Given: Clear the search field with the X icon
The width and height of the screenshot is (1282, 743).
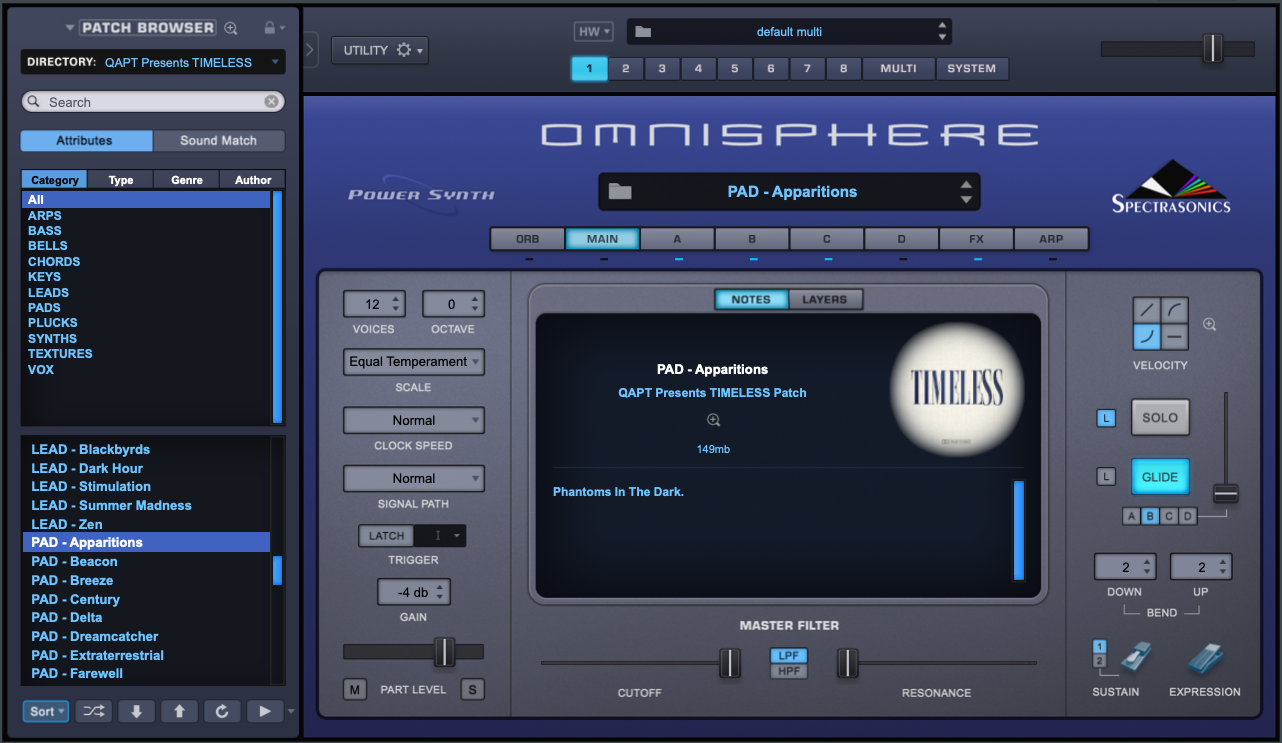Looking at the screenshot, I should (x=271, y=102).
